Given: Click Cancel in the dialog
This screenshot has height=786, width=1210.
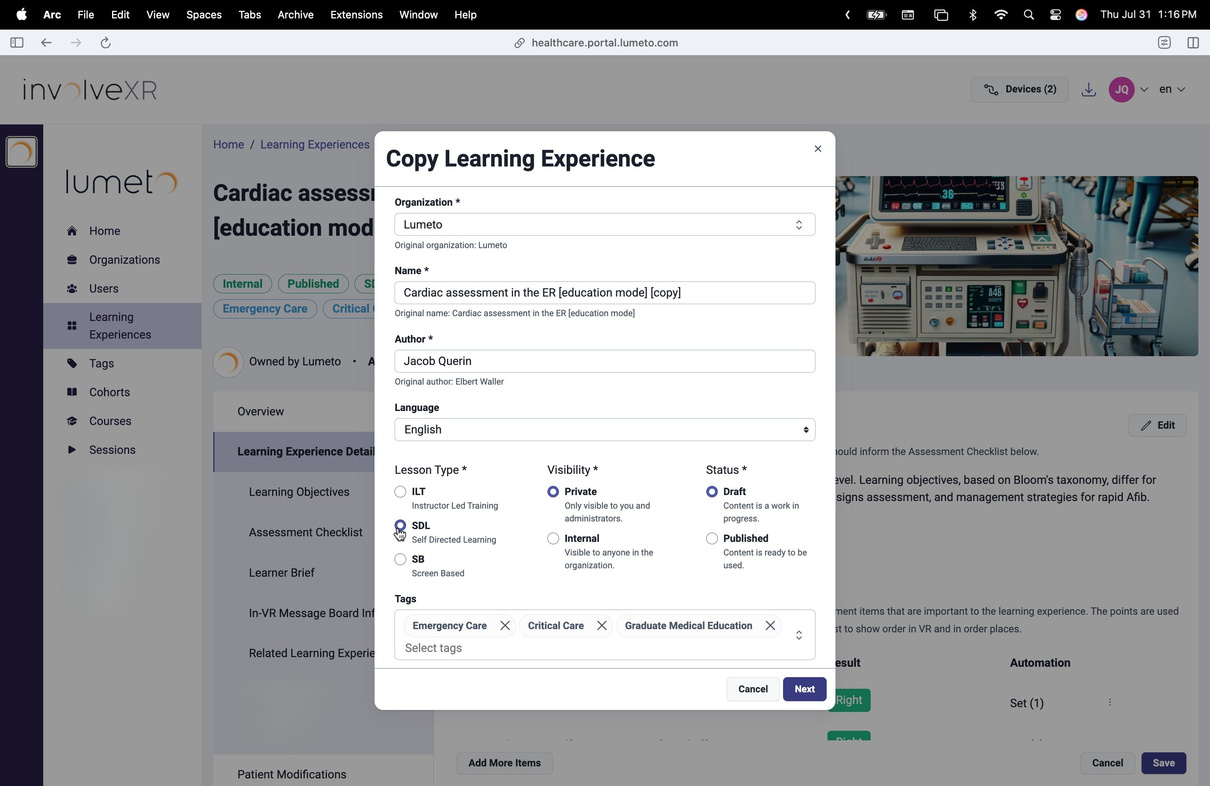Looking at the screenshot, I should click(753, 689).
